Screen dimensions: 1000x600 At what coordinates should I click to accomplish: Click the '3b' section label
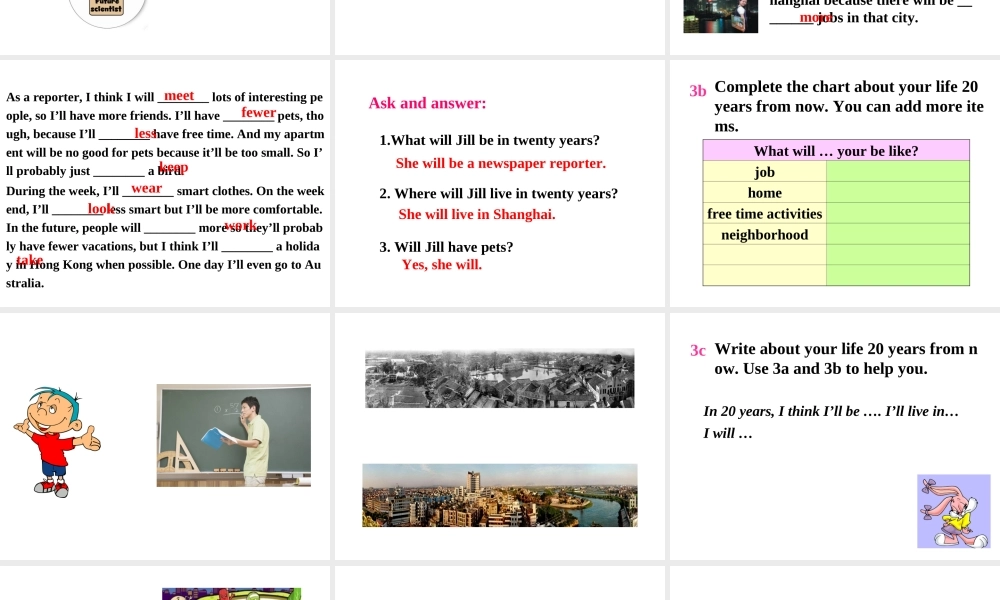[x=698, y=91]
